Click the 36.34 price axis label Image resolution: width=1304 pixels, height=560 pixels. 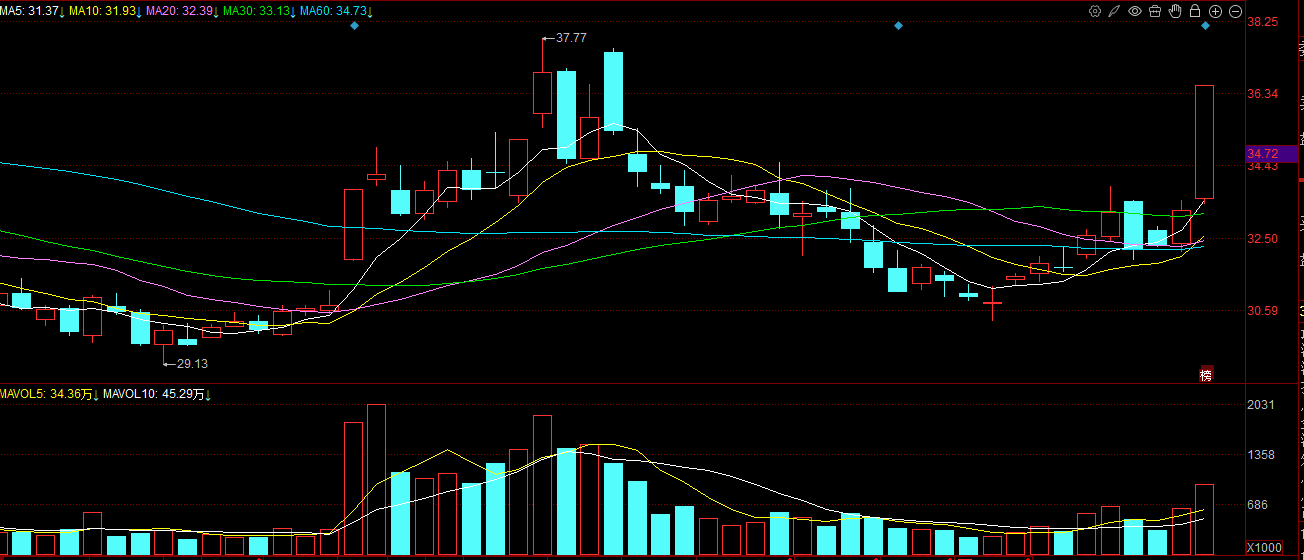1263,94
